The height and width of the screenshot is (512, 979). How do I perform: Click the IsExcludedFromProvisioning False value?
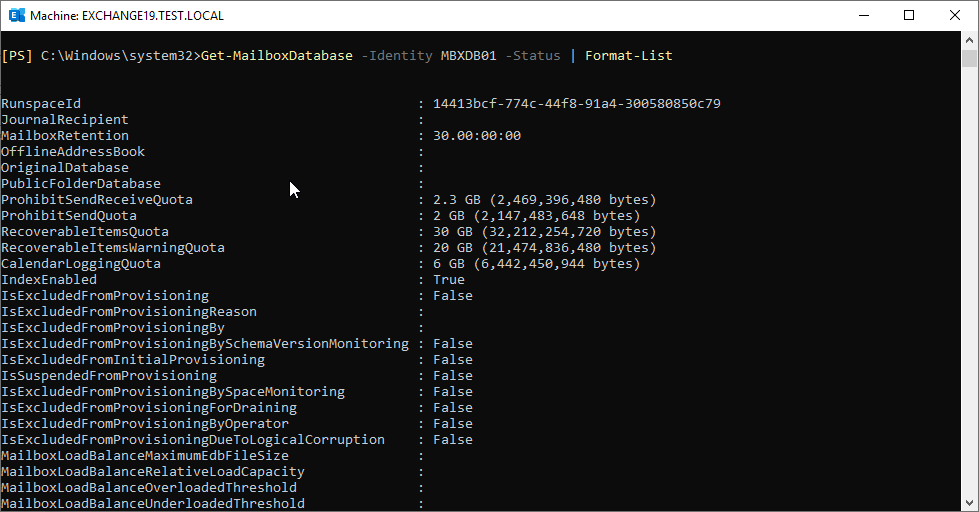453,296
